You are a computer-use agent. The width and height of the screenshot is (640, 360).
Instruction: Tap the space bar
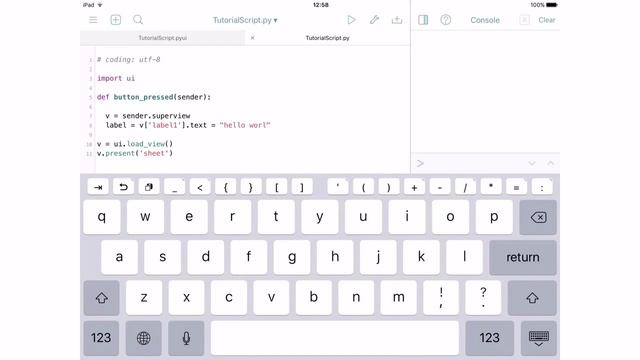coord(335,338)
